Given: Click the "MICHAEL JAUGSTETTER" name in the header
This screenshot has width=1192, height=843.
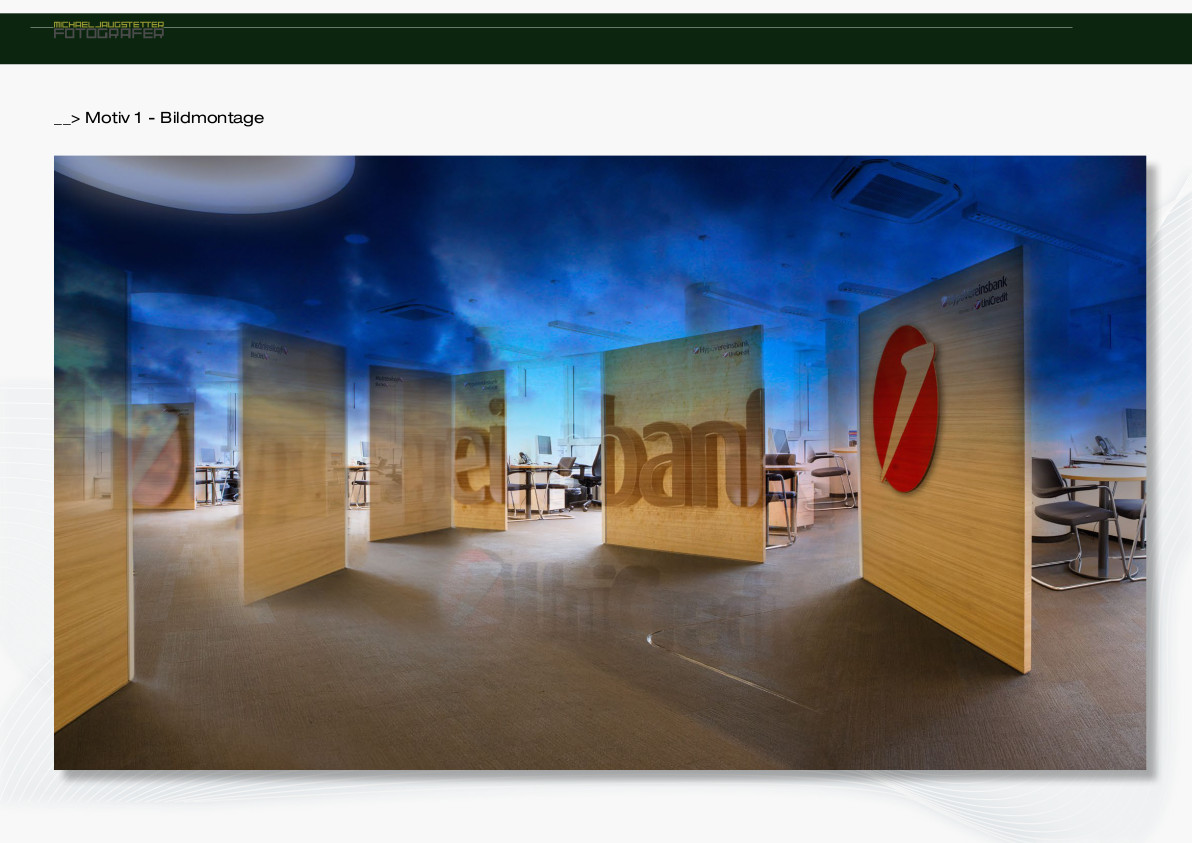Looking at the screenshot, I should coord(109,24).
